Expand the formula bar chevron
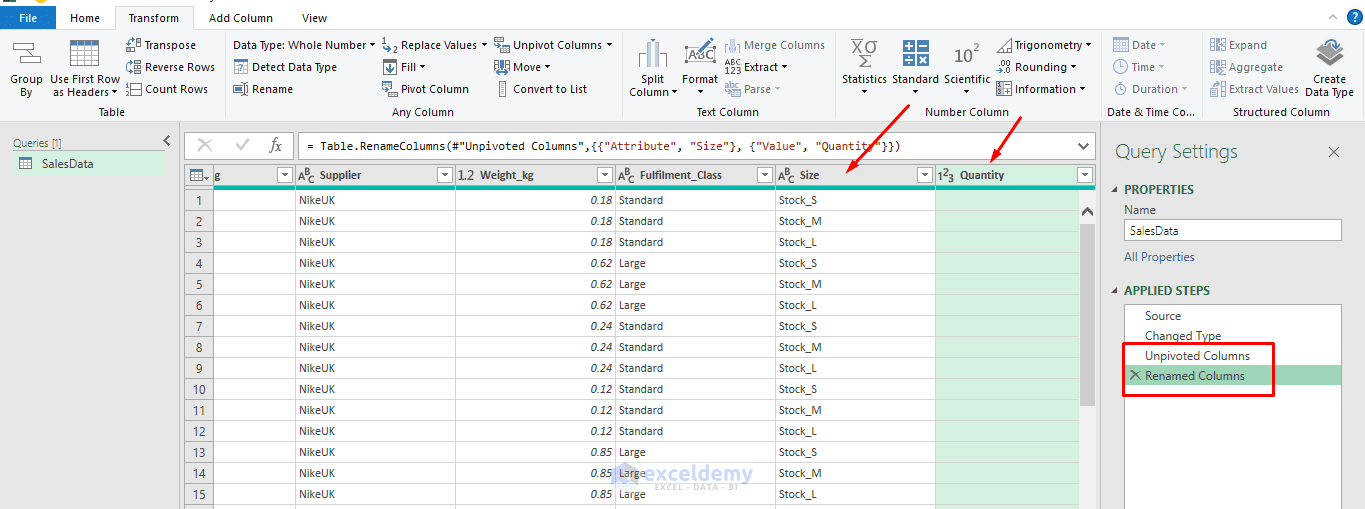Viewport: 1365px width, 509px height. point(1084,146)
